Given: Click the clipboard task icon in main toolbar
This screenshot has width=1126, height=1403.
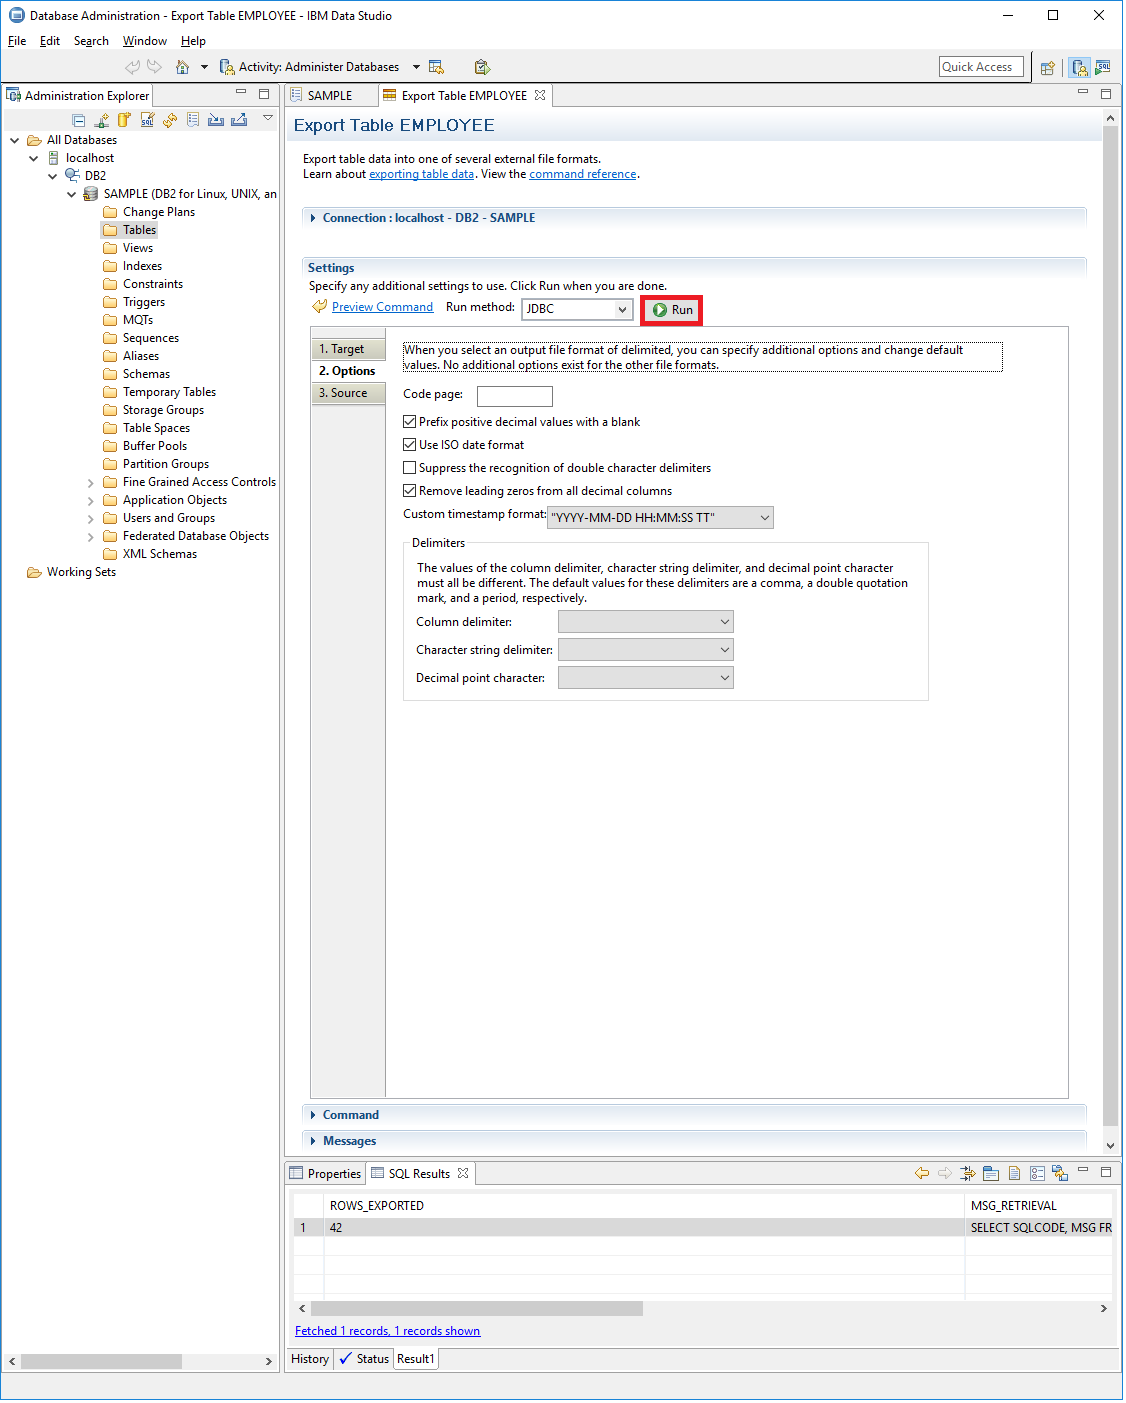Looking at the screenshot, I should pos(482,67).
